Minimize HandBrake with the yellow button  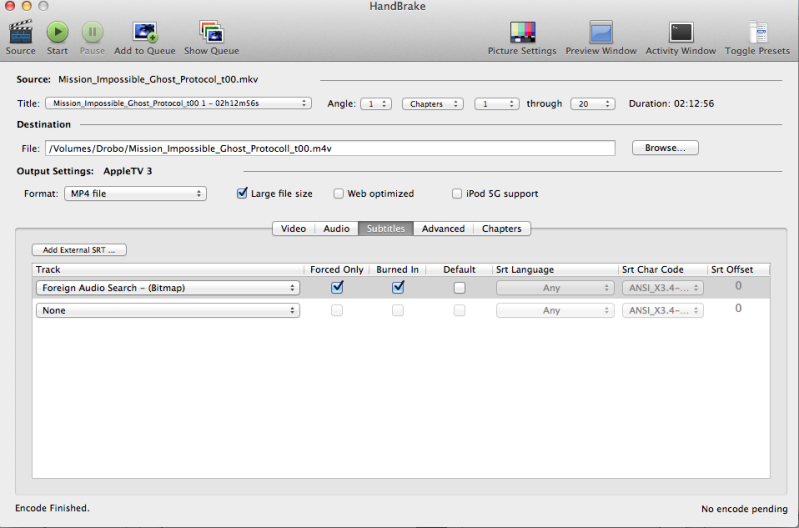click(26, 6)
